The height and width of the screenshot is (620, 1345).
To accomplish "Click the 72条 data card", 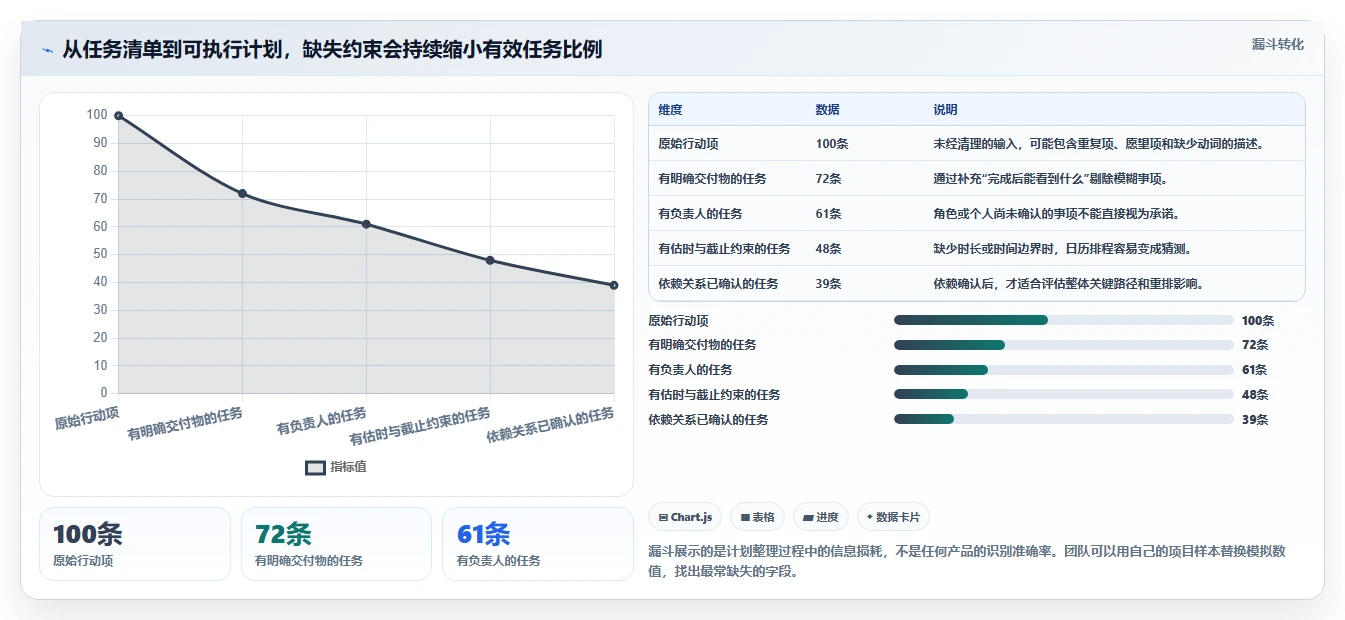I will [336, 544].
